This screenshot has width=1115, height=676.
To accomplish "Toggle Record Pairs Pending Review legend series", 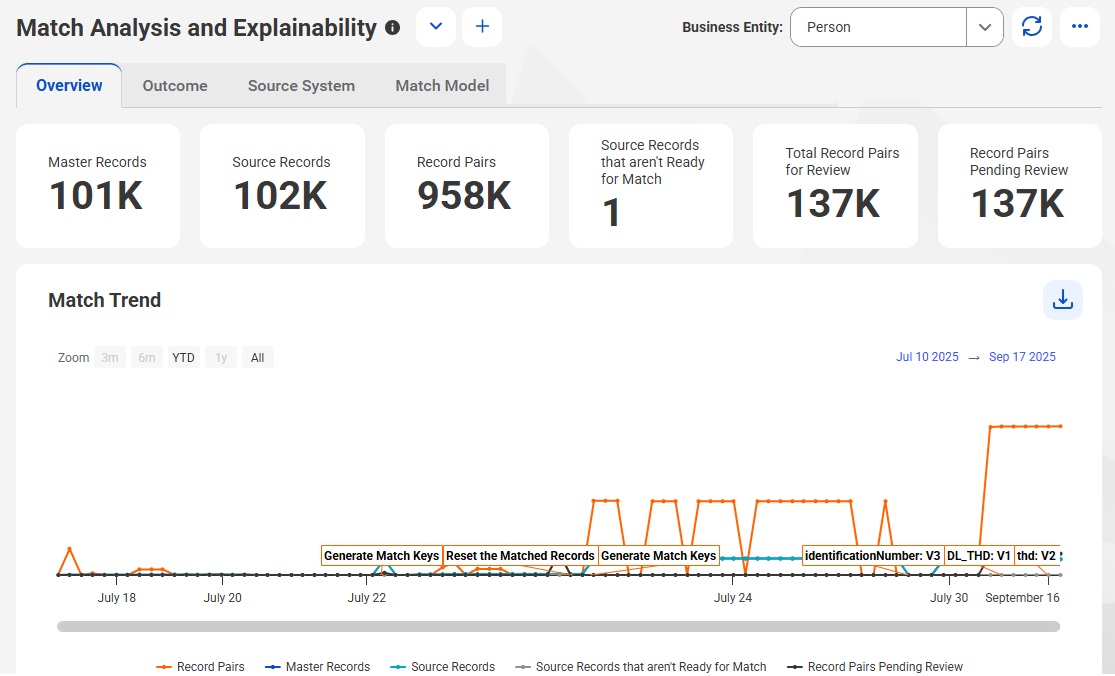I will pyautogui.click(x=875, y=667).
